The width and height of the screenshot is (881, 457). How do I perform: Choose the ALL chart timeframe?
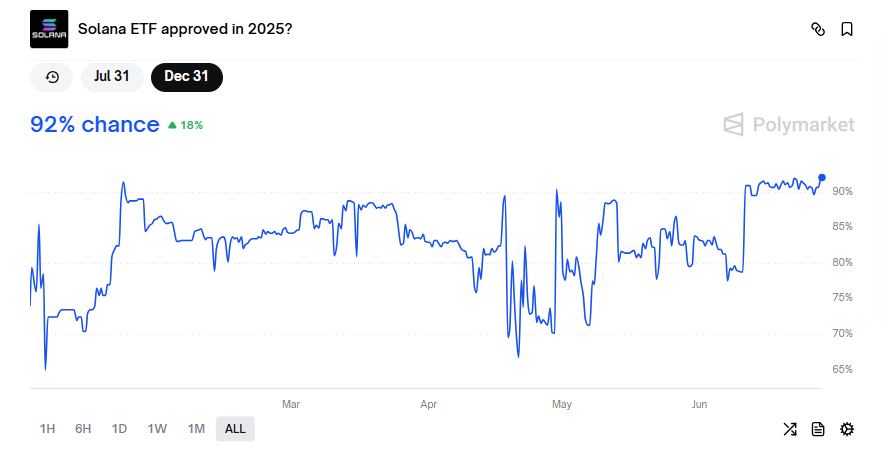point(235,429)
